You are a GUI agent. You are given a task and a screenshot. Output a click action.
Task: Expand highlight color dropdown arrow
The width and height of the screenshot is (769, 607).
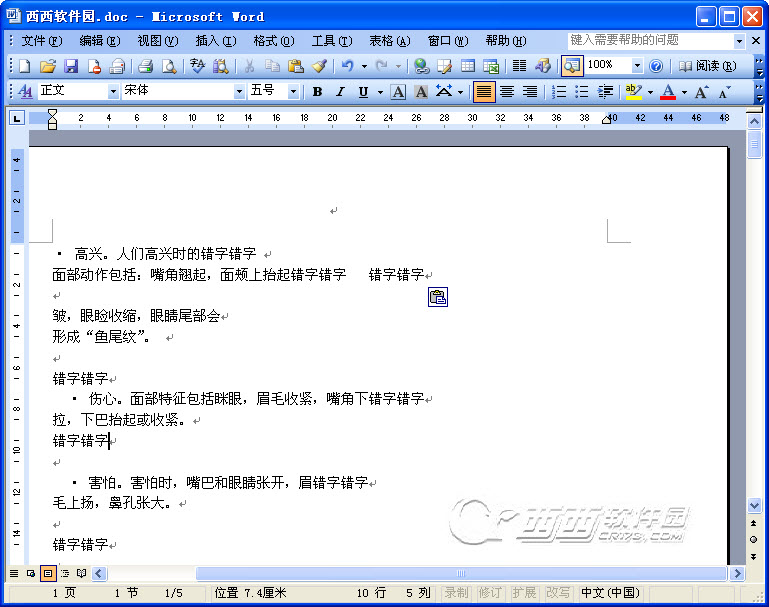click(x=651, y=92)
